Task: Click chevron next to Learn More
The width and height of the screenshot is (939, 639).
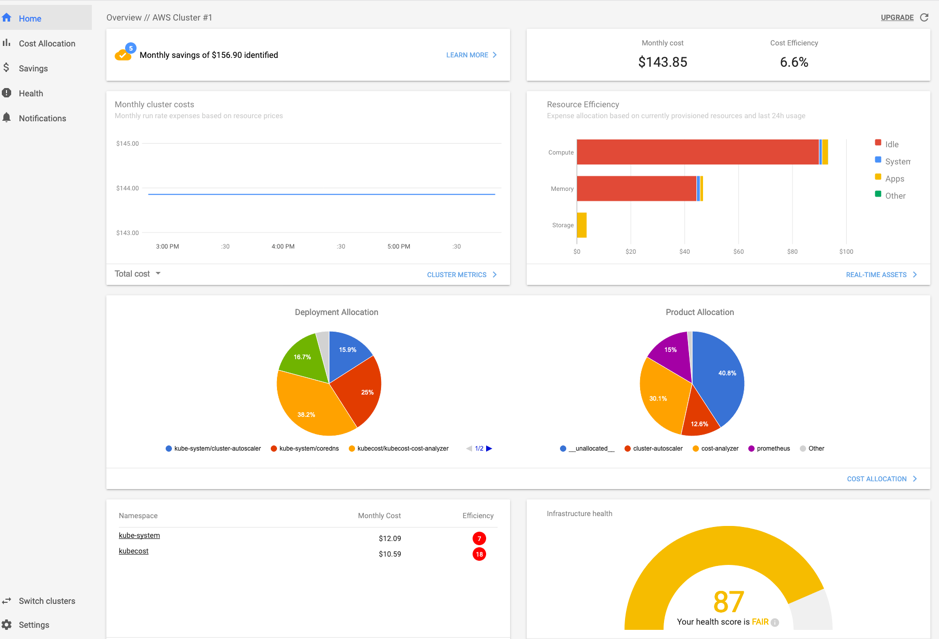Action: coord(495,54)
